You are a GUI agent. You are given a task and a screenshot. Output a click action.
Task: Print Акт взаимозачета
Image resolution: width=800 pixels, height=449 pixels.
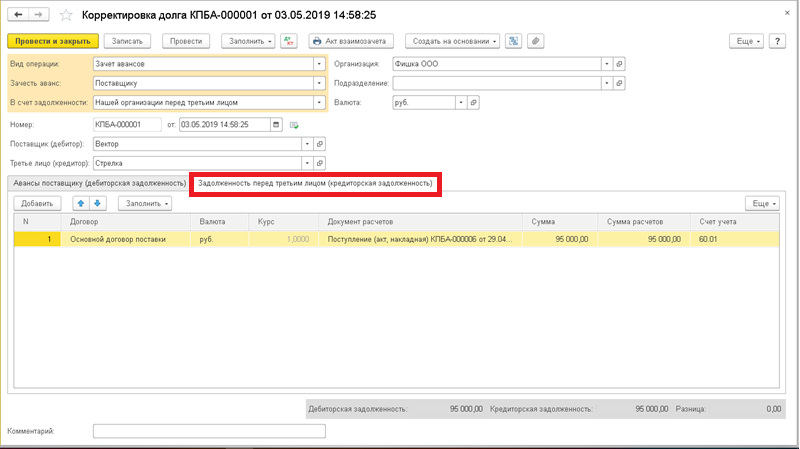coord(351,41)
